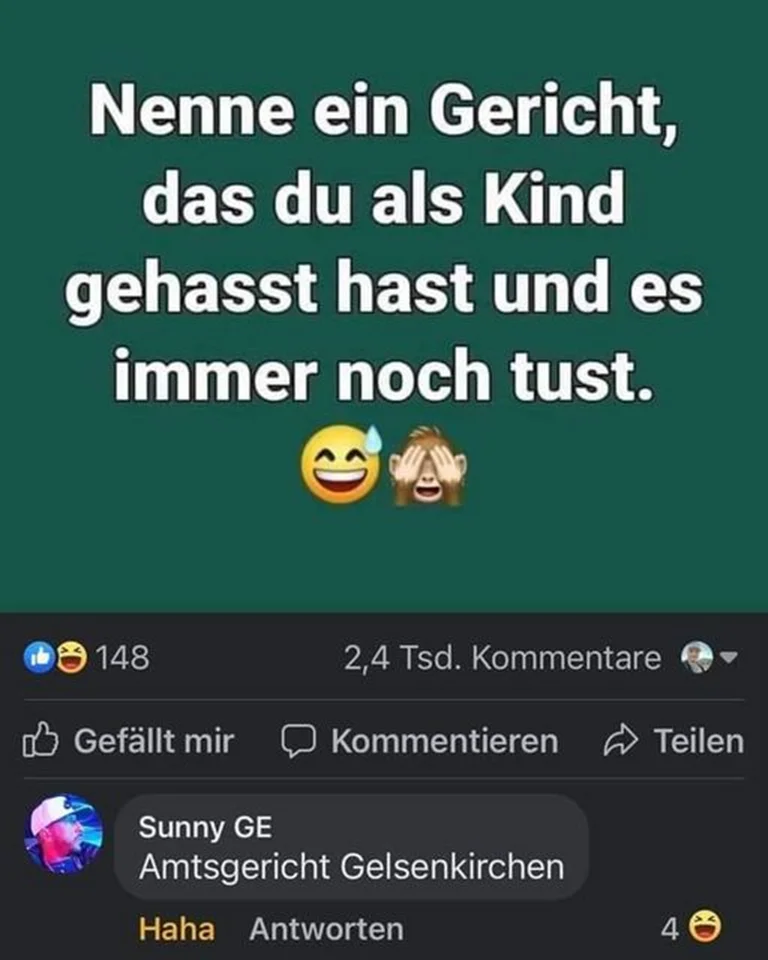Click the laughing reaction icon beside 148
Viewport: 768px width, 960px height.
[72, 658]
